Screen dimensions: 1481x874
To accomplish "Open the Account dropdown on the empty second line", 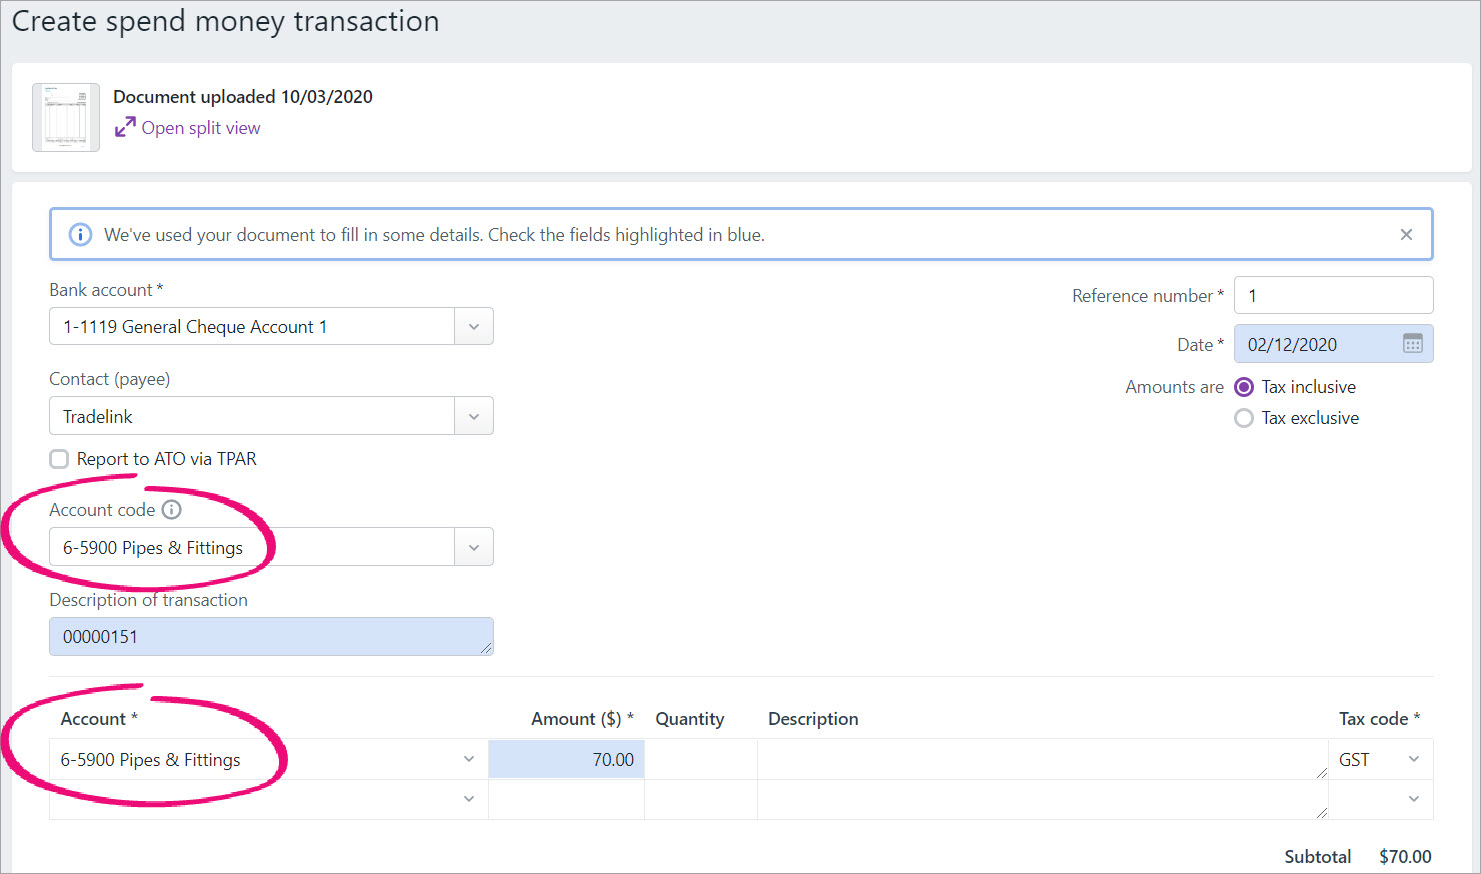I will click(x=468, y=798).
